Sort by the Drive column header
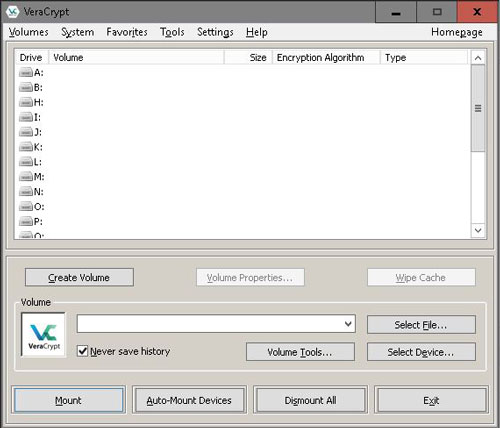Image resolution: width=500 pixels, height=428 pixels. 31,57
